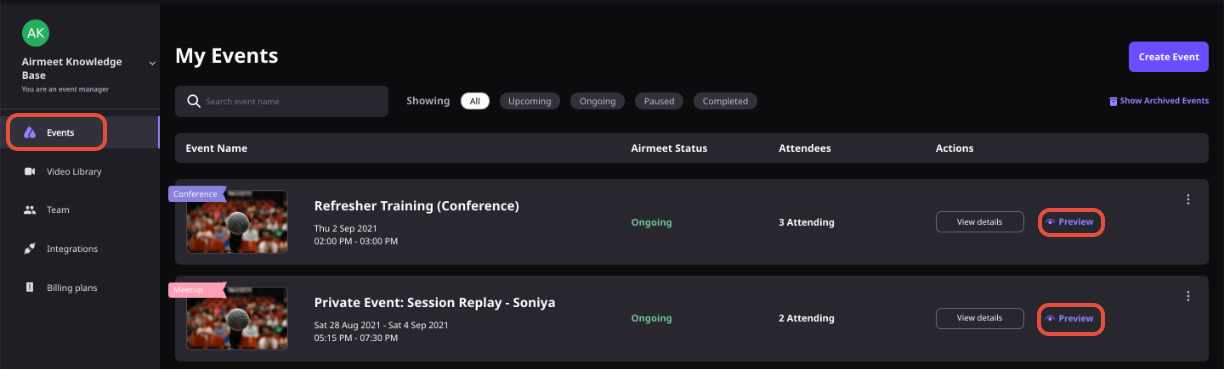Image resolution: width=1224 pixels, height=369 pixels.
Task: Open three-dot menu for Refresher Training
Action: [x=1188, y=199]
